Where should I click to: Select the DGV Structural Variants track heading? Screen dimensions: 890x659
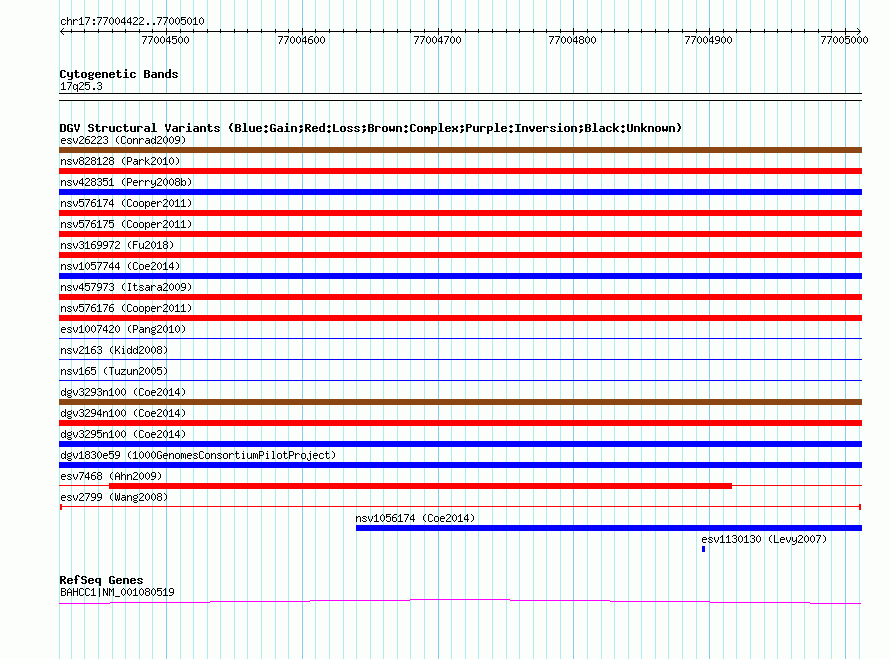click(x=370, y=128)
